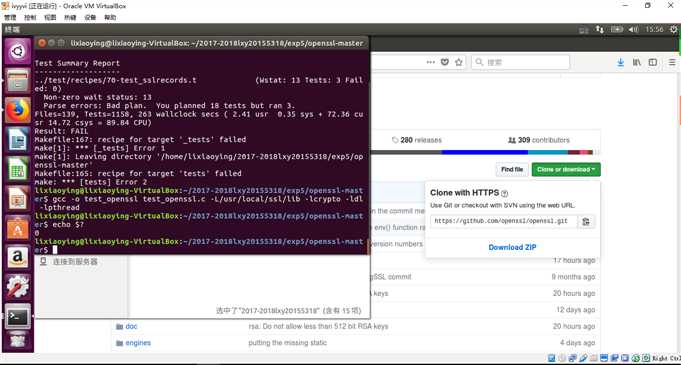Viewport: 681px width, 365px height.
Task: Select the Terminal icon in the launcher
Action: pyautogui.click(x=18, y=316)
